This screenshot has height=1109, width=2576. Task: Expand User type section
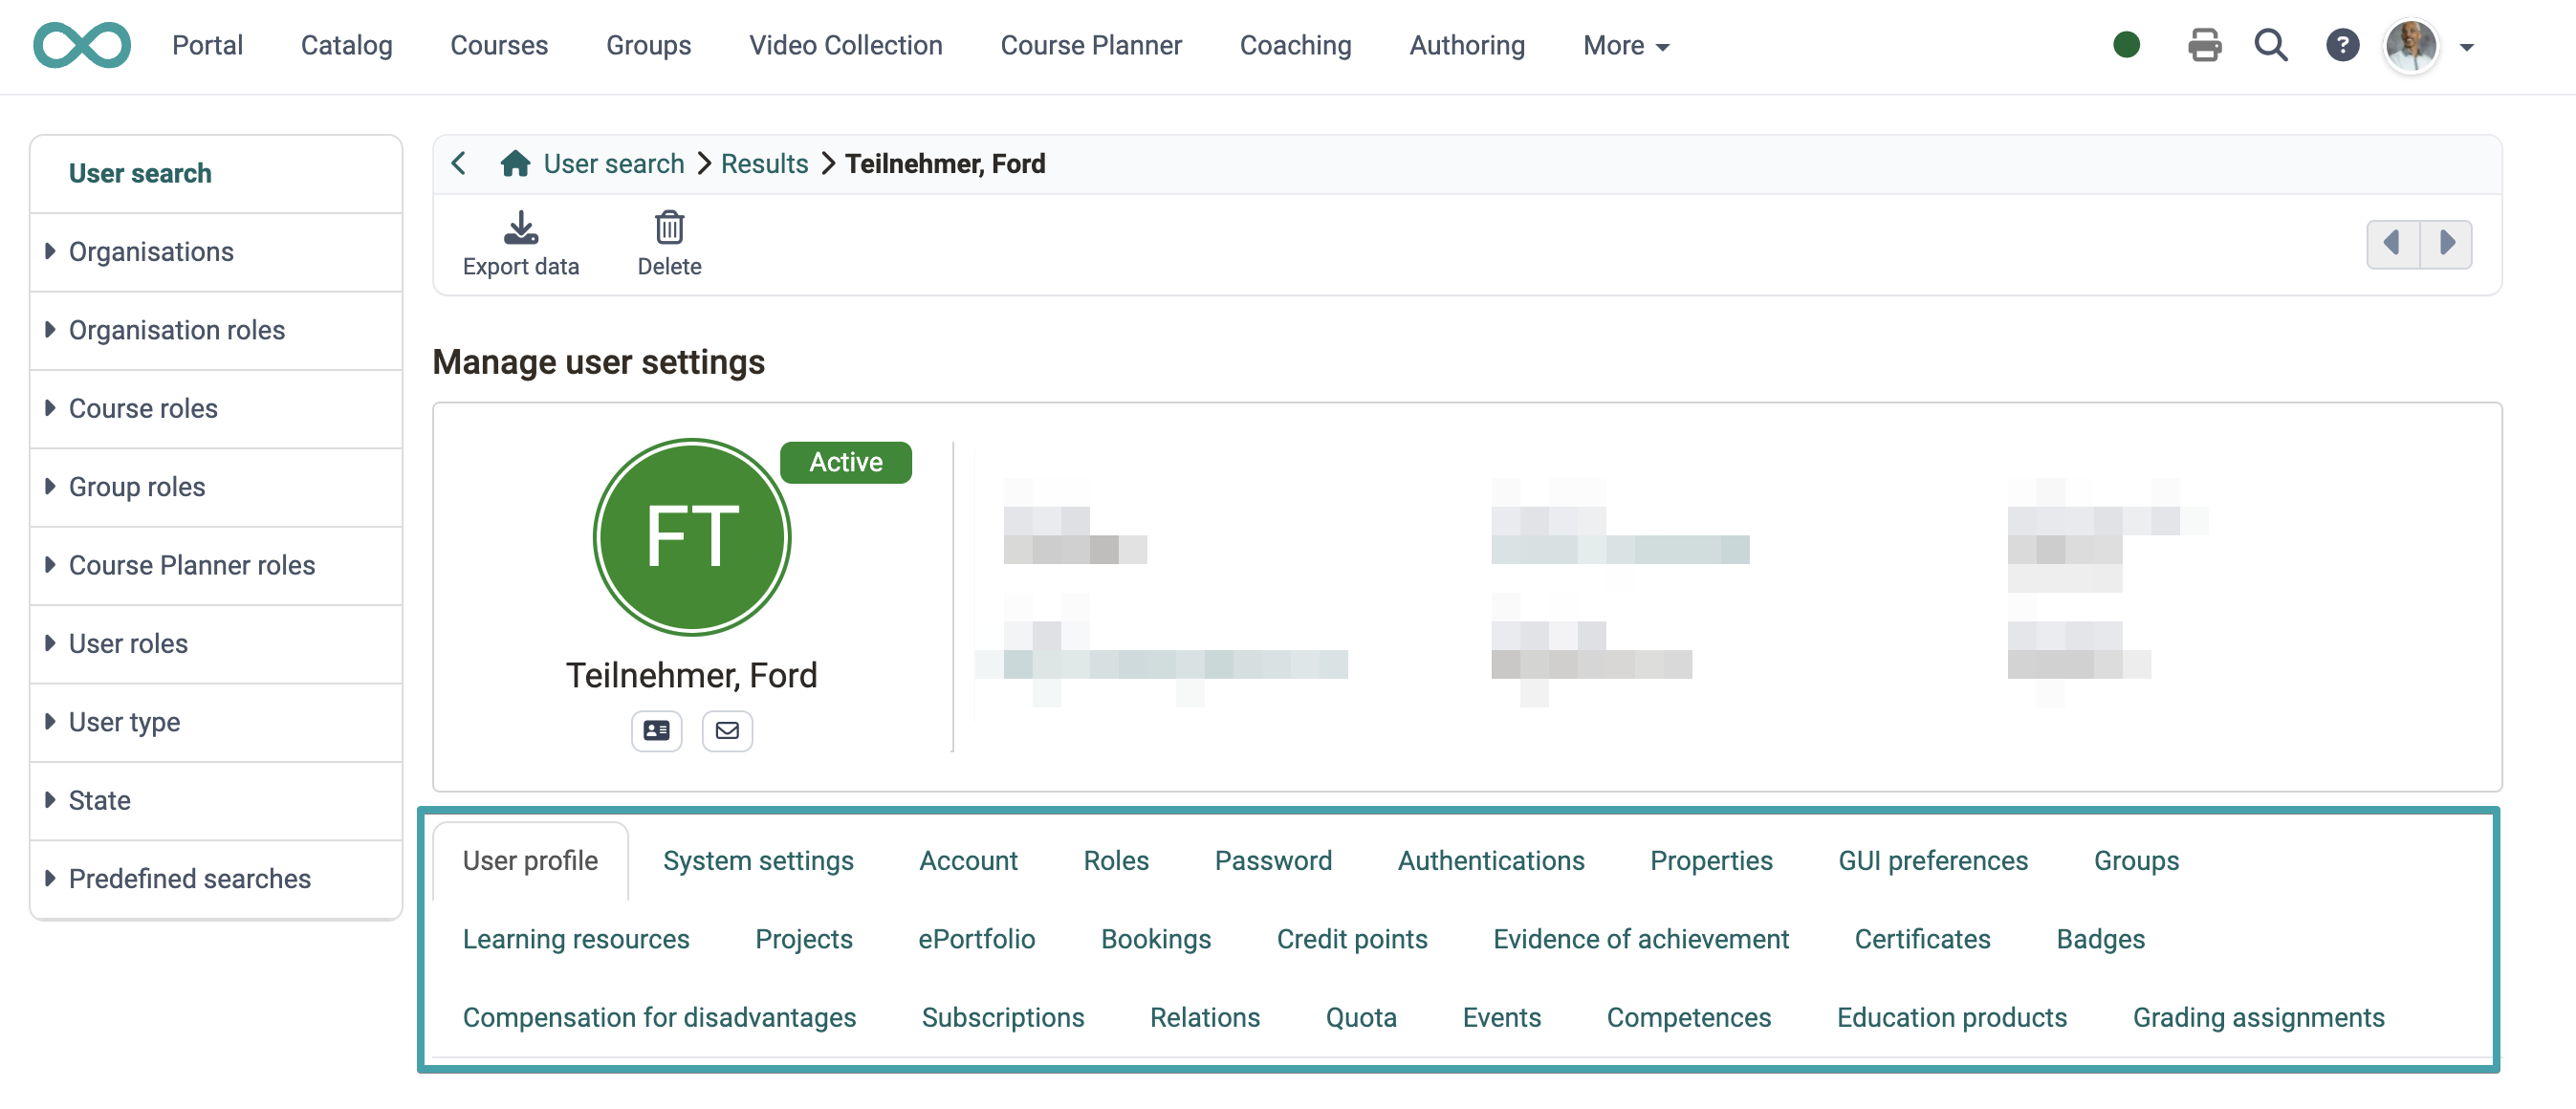(x=216, y=722)
